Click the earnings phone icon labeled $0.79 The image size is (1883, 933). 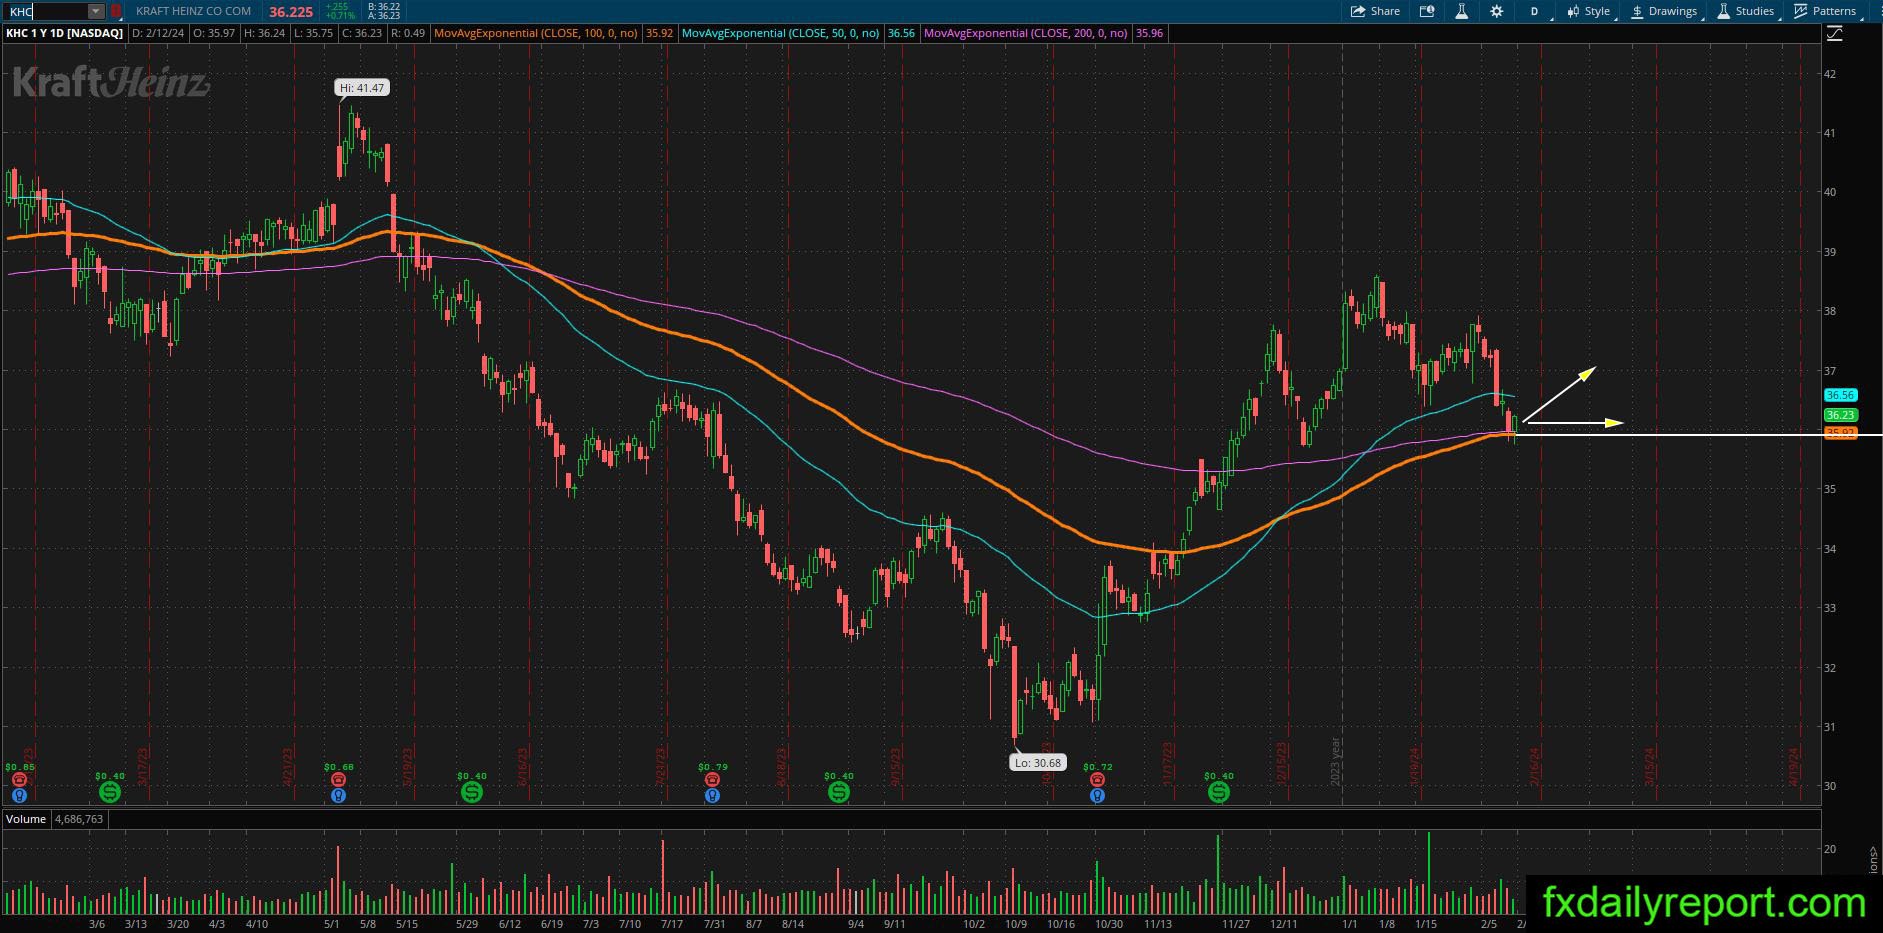click(712, 779)
